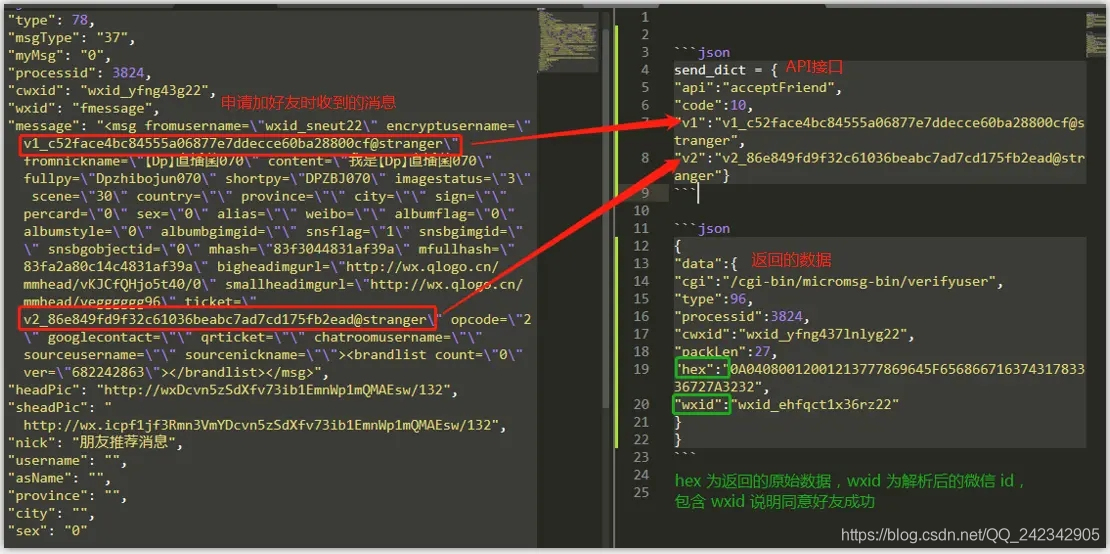
Task: Click the "packLen":27 line
Action: point(726,352)
